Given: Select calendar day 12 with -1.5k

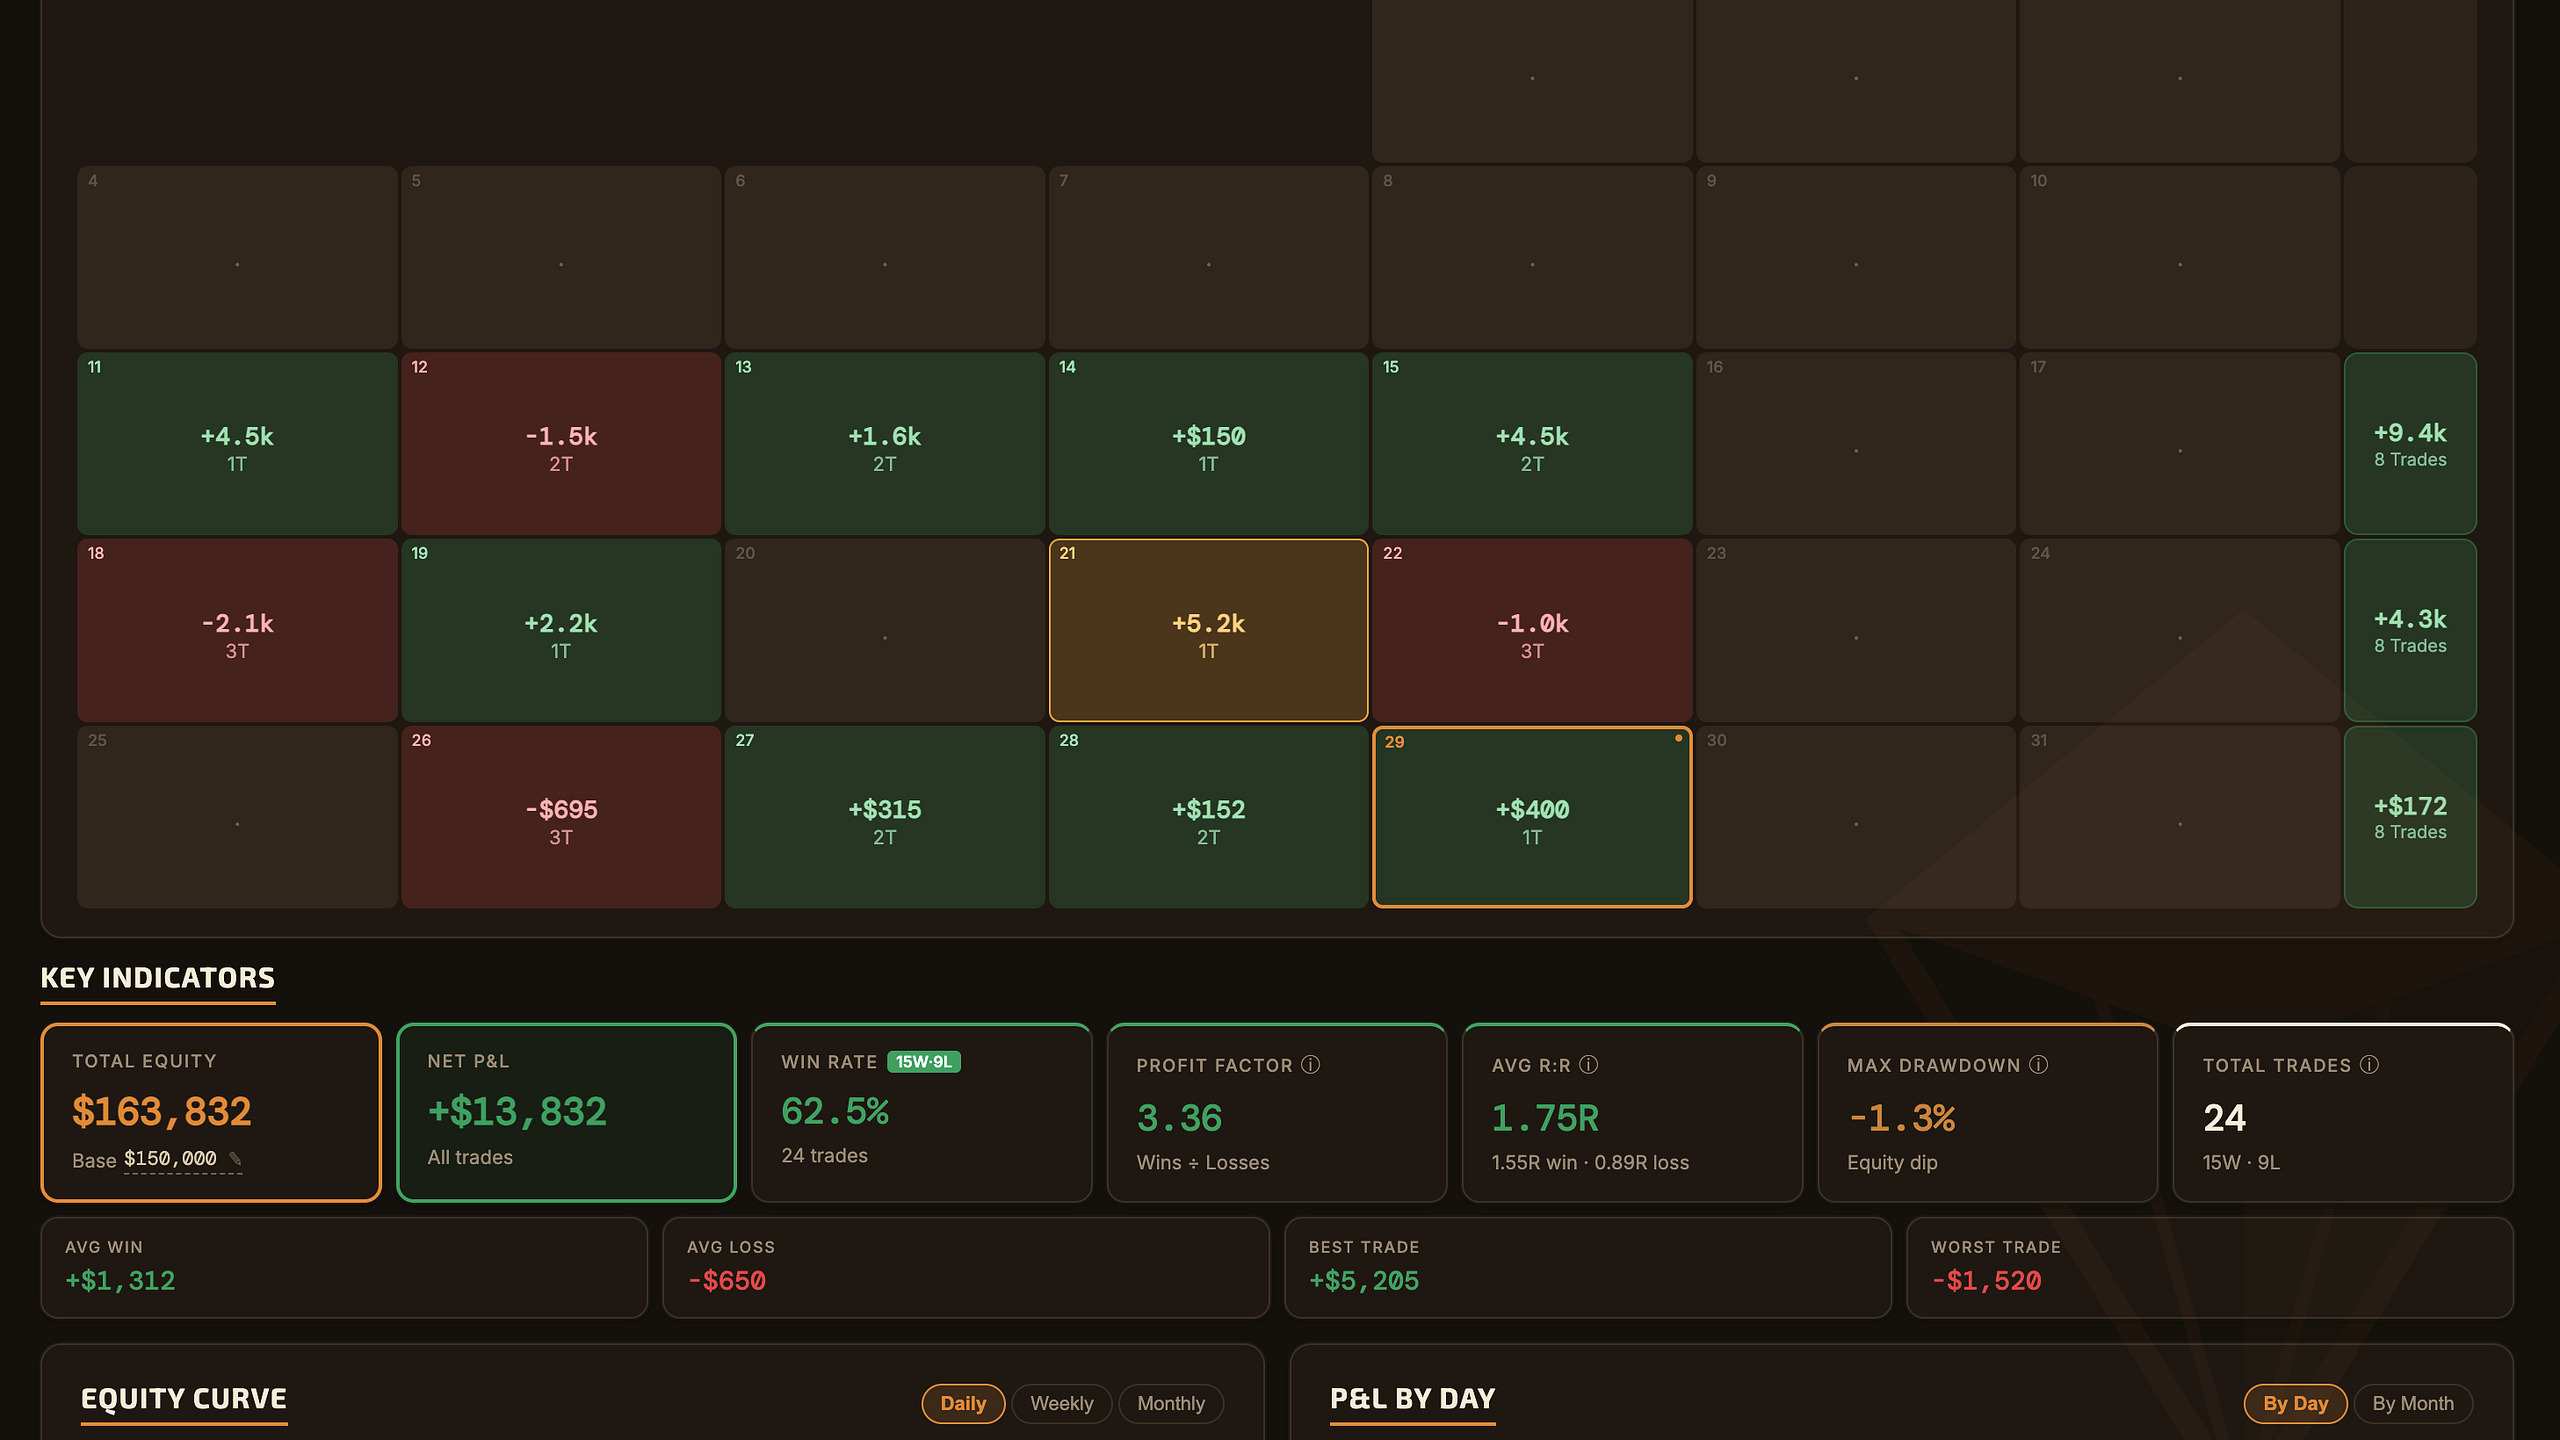Looking at the screenshot, I should pos(560,443).
